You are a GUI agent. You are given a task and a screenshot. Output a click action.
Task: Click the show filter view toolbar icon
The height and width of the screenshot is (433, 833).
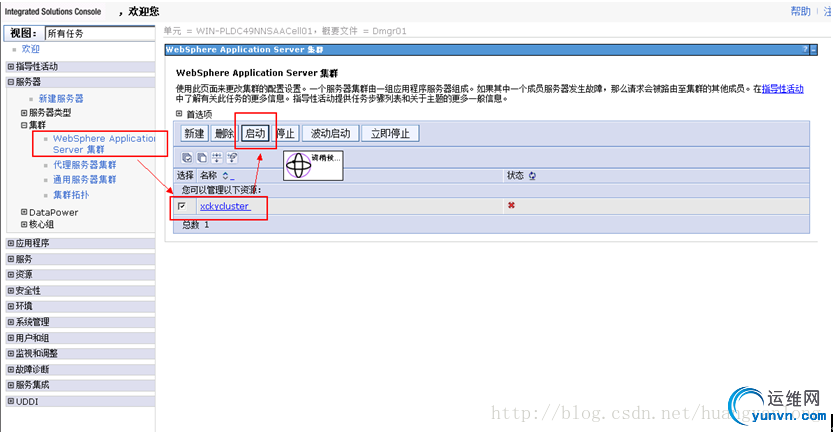217,158
